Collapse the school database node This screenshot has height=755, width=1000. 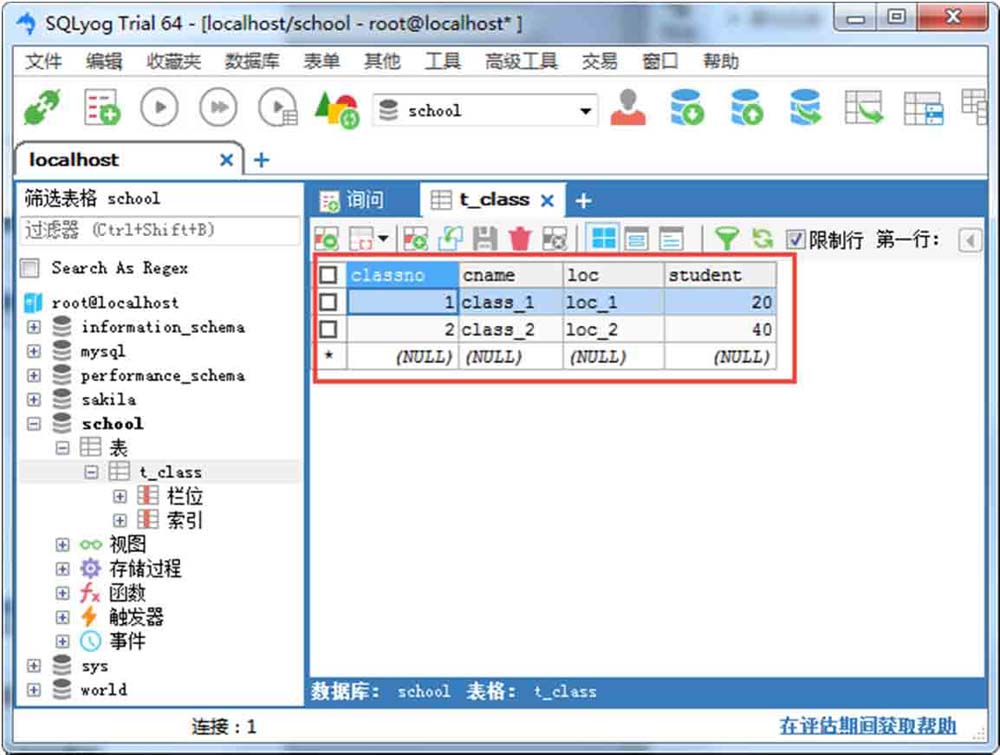coord(34,424)
